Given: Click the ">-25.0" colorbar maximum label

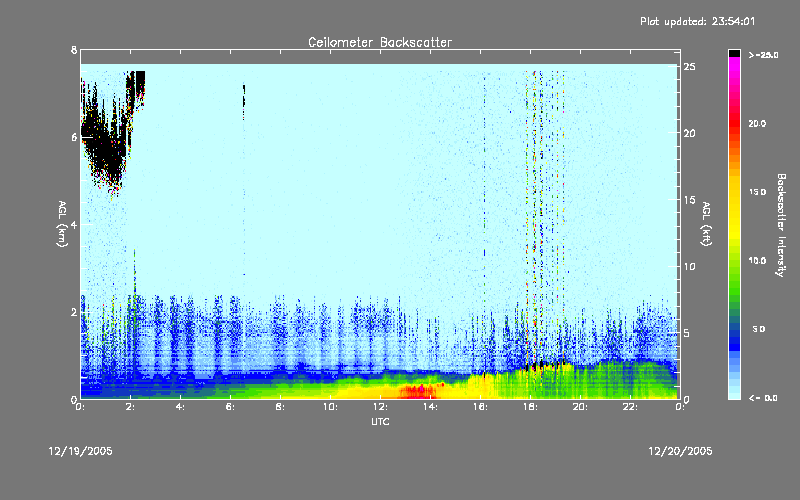Looking at the screenshot, I should pos(764,55).
